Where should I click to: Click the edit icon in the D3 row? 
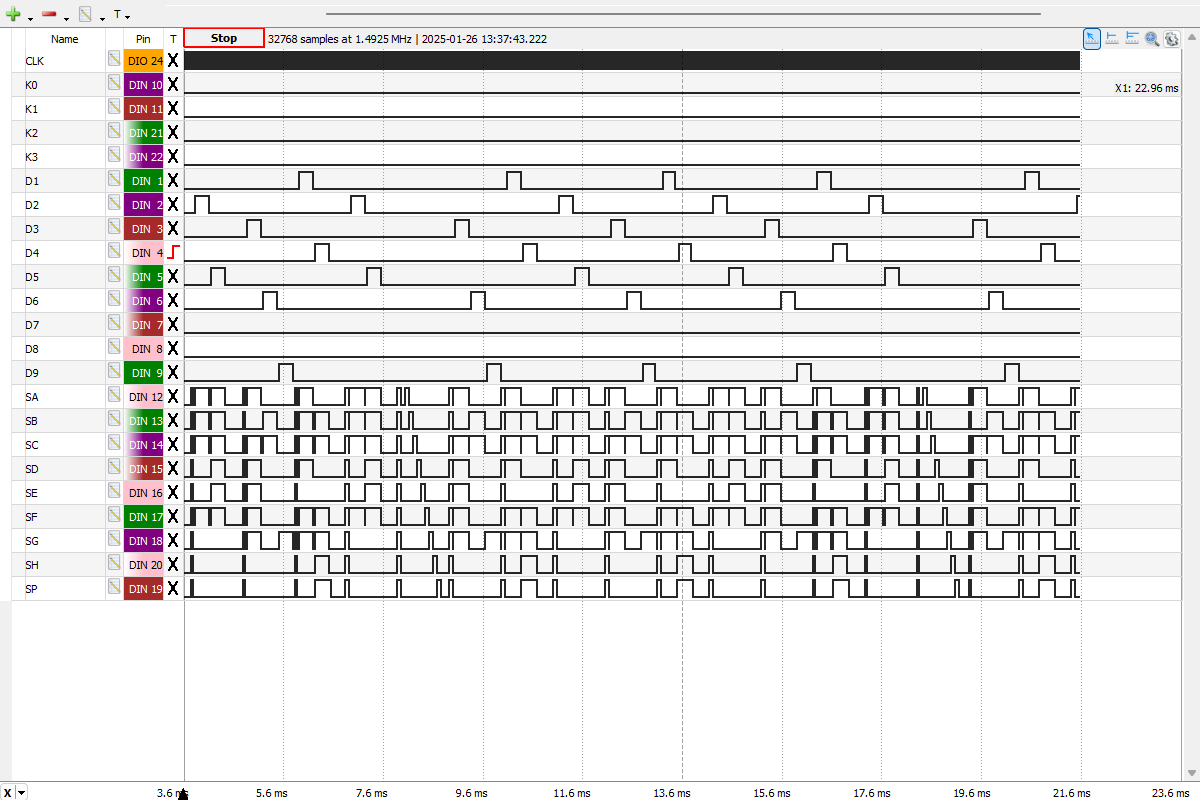[x=115, y=228]
